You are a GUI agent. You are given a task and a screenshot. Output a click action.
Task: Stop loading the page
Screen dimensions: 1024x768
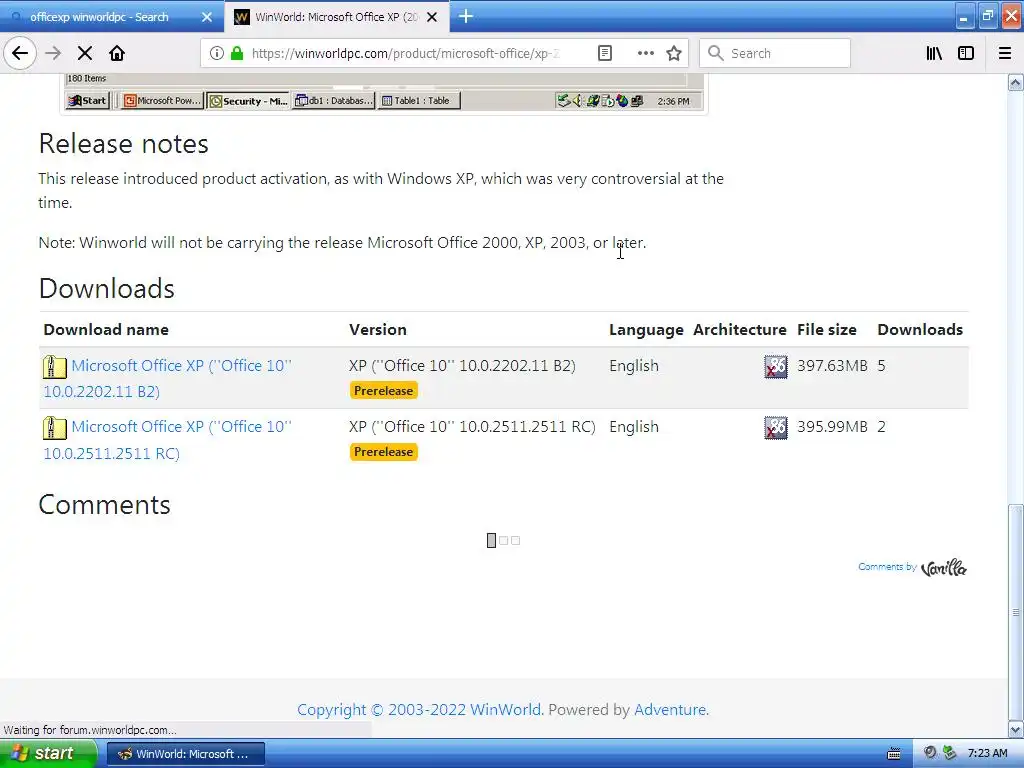click(85, 53)
